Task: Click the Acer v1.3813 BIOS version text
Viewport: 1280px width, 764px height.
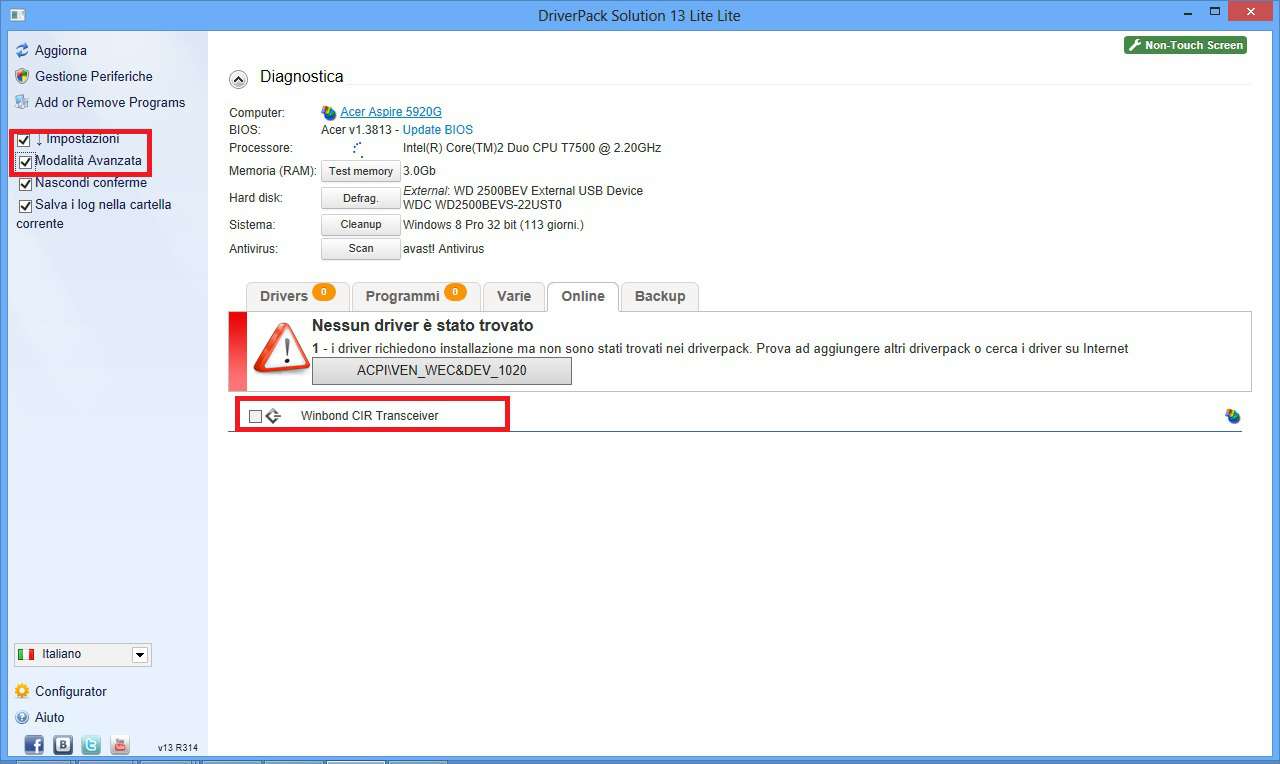Action: point(358,130)
